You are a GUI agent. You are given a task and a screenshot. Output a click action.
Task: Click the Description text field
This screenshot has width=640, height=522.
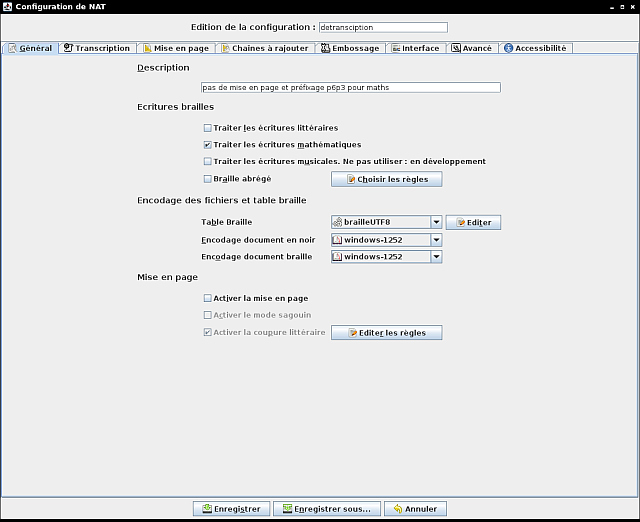click(x=350, y=88)
